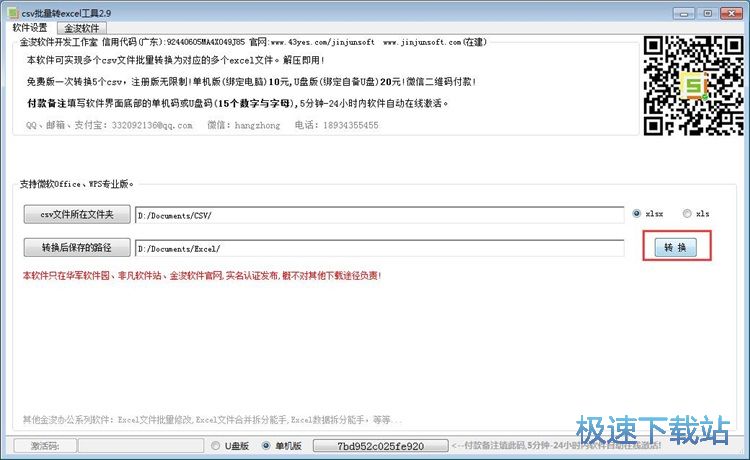This screenshot has width=750, height=460.
Task: Click the 支持微软Office、WPS专业版 group label
Action: coord(77,184)
